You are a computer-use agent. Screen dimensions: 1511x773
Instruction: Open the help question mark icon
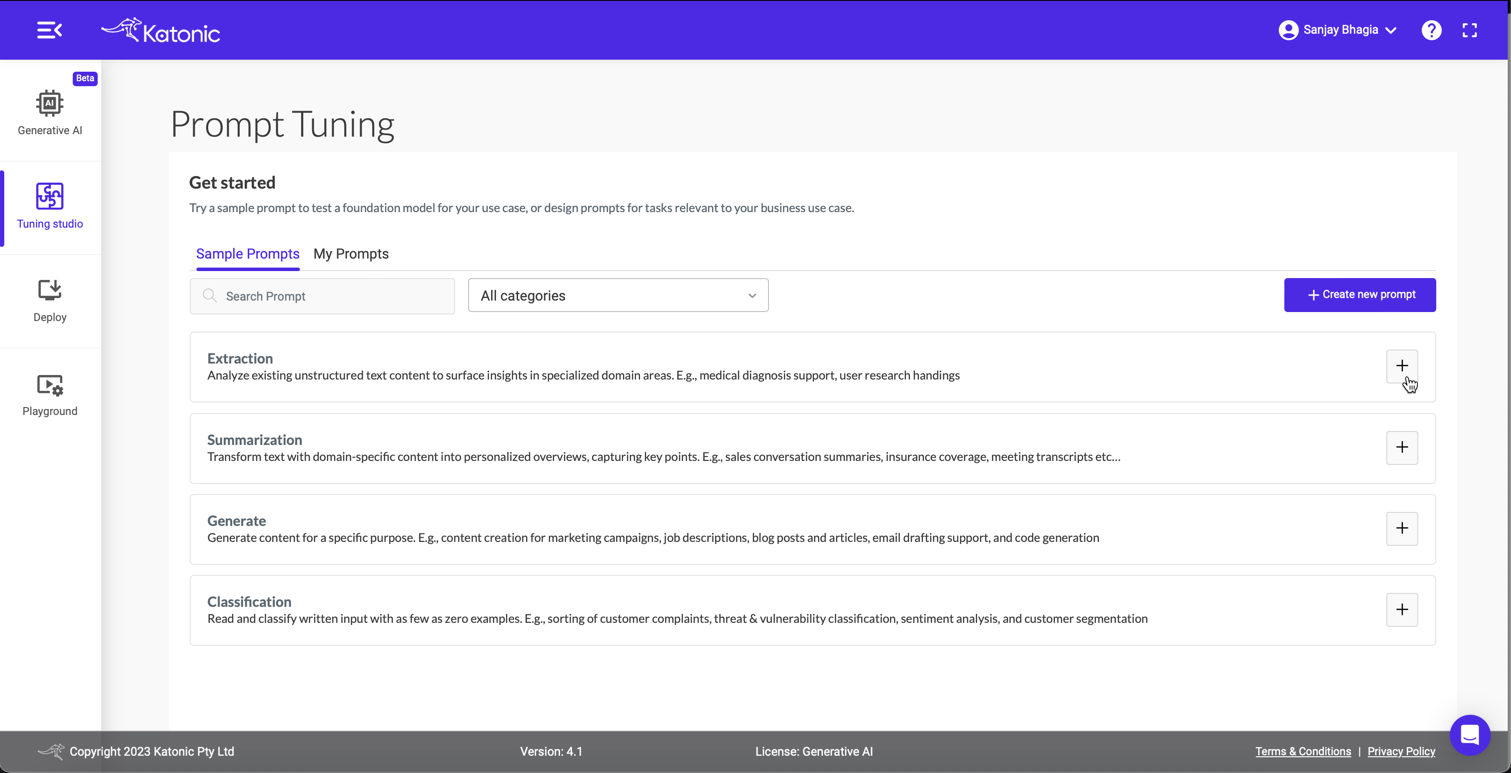coord(1431,30)
